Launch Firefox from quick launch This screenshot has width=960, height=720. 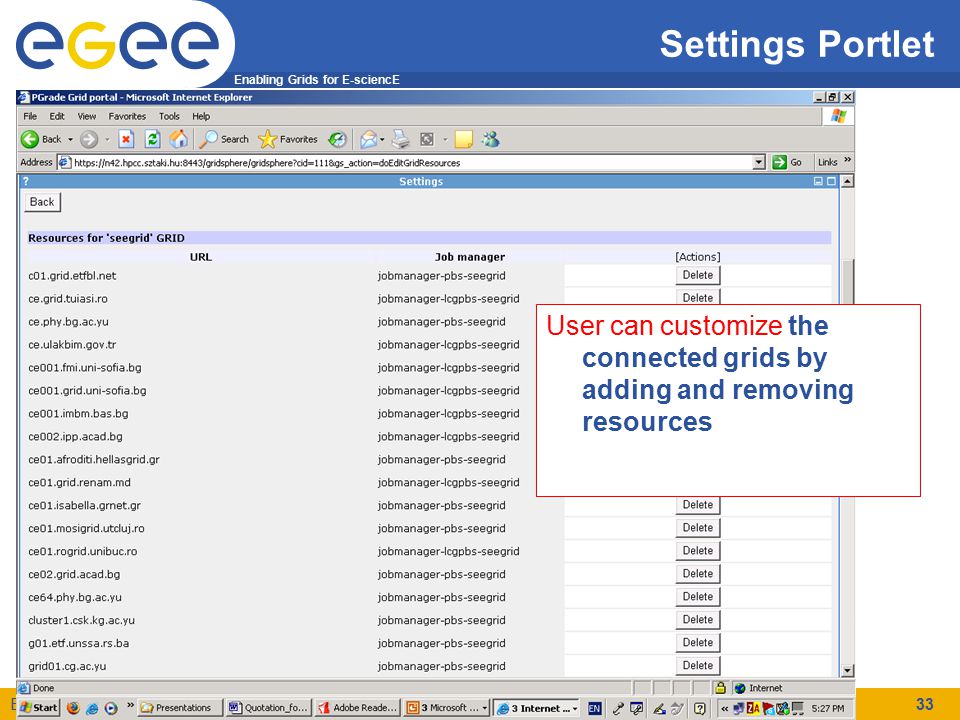(x=73, y=708)
